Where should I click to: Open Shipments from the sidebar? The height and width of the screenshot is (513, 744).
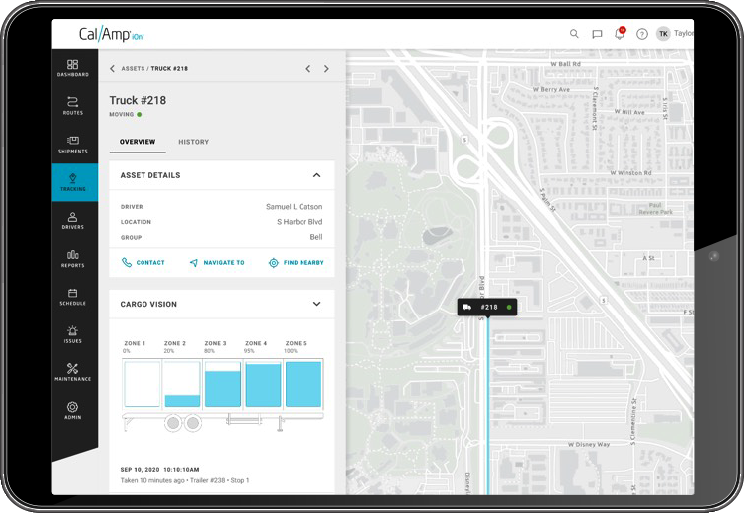coord(73,144)
